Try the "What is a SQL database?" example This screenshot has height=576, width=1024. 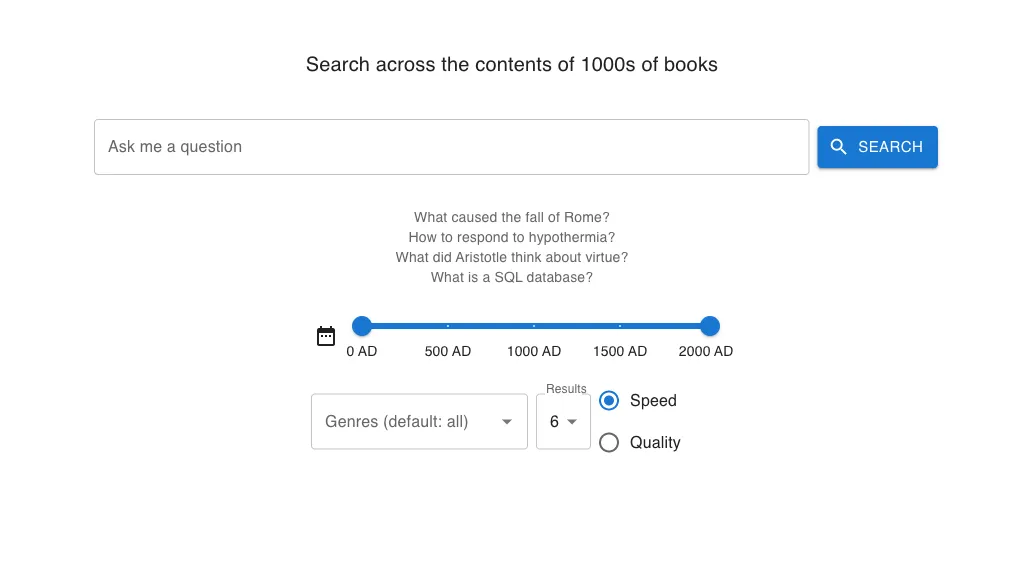[x=512, y=277]
